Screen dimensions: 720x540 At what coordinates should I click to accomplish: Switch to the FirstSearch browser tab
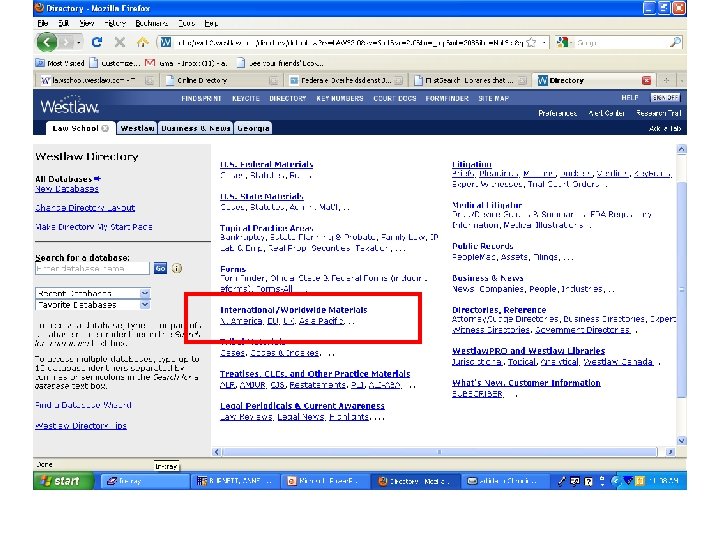click(469, 80)
